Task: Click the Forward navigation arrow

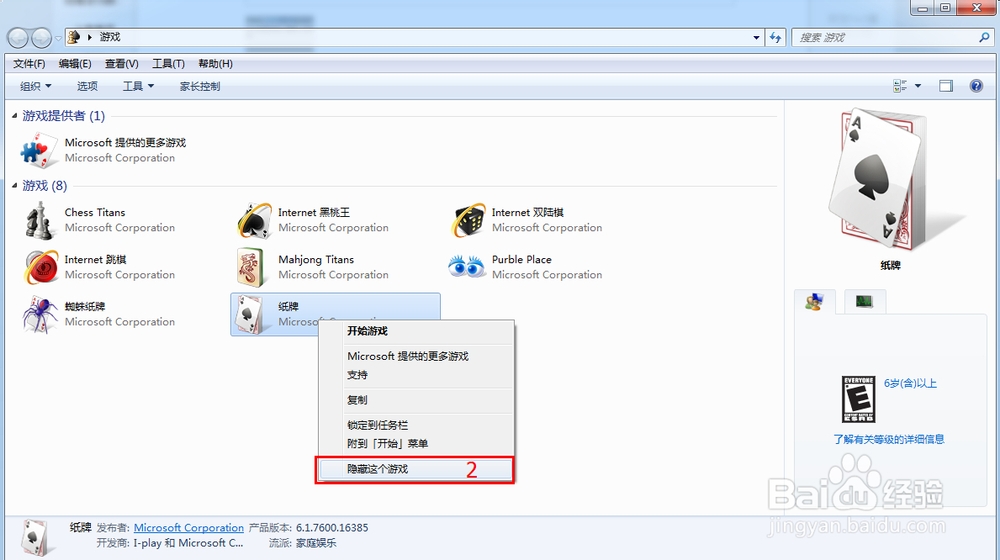Action: [x=41, y=38]
